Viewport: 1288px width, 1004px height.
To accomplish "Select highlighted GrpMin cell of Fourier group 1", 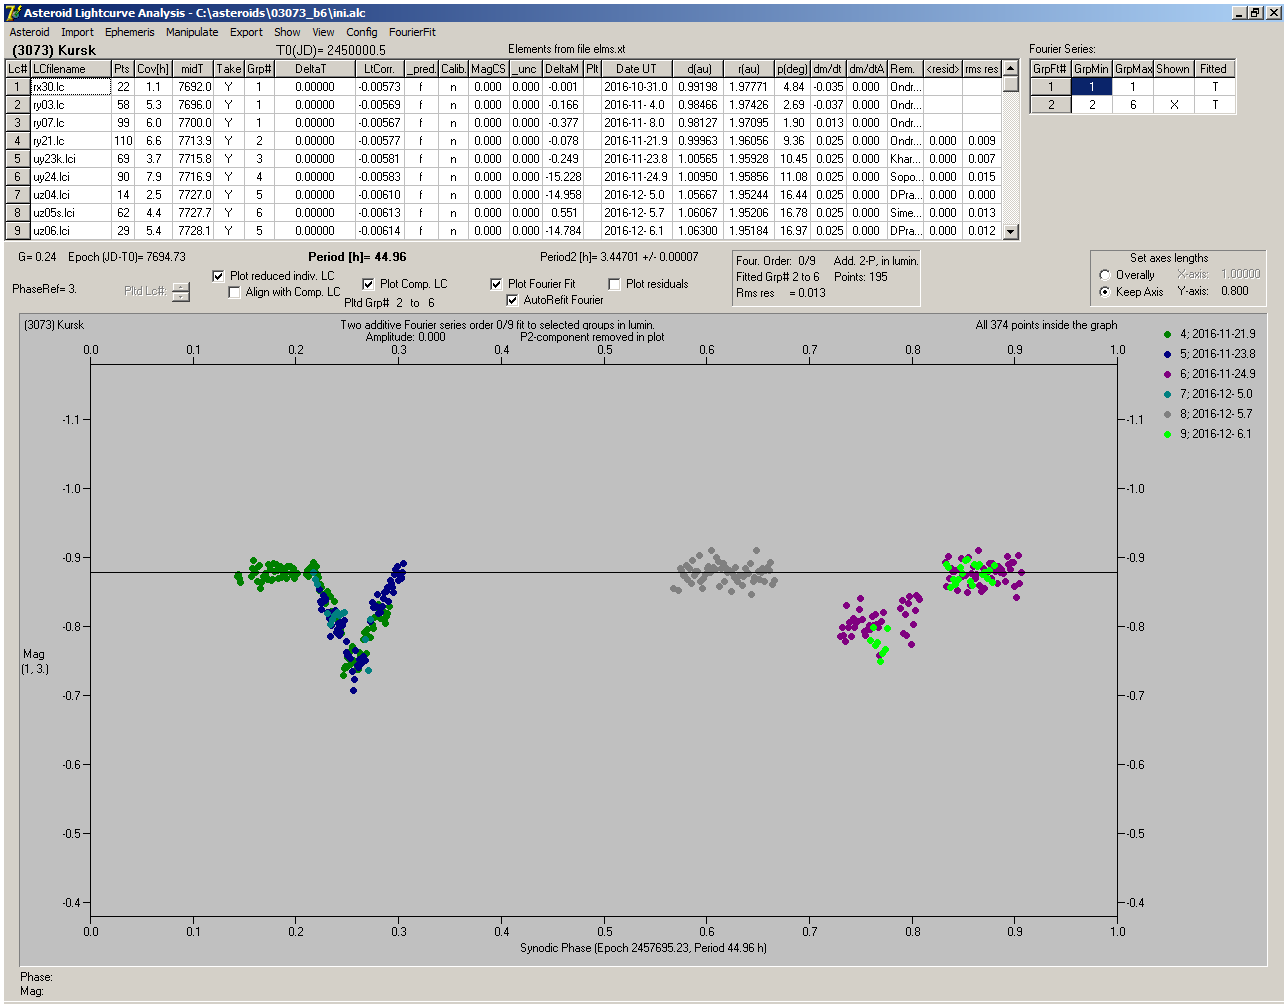I will coord(1091,87).
